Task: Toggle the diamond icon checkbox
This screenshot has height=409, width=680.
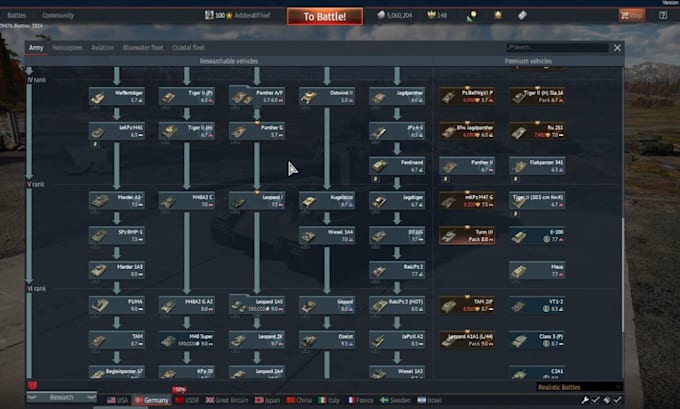Action: point(617,399)
